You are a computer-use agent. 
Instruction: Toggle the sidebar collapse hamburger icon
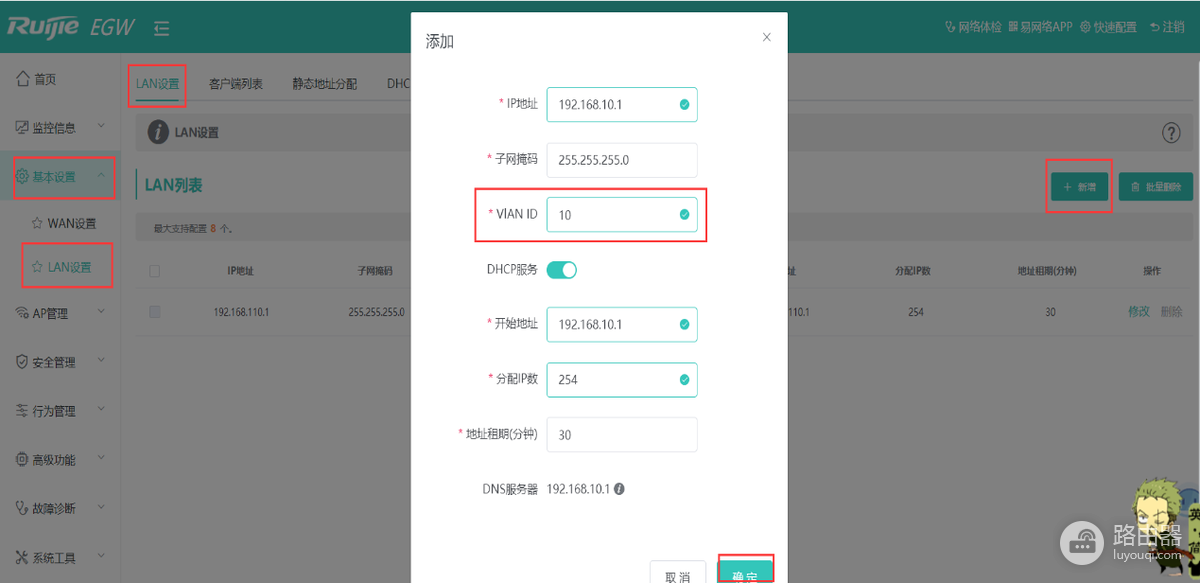click(162, 27)
